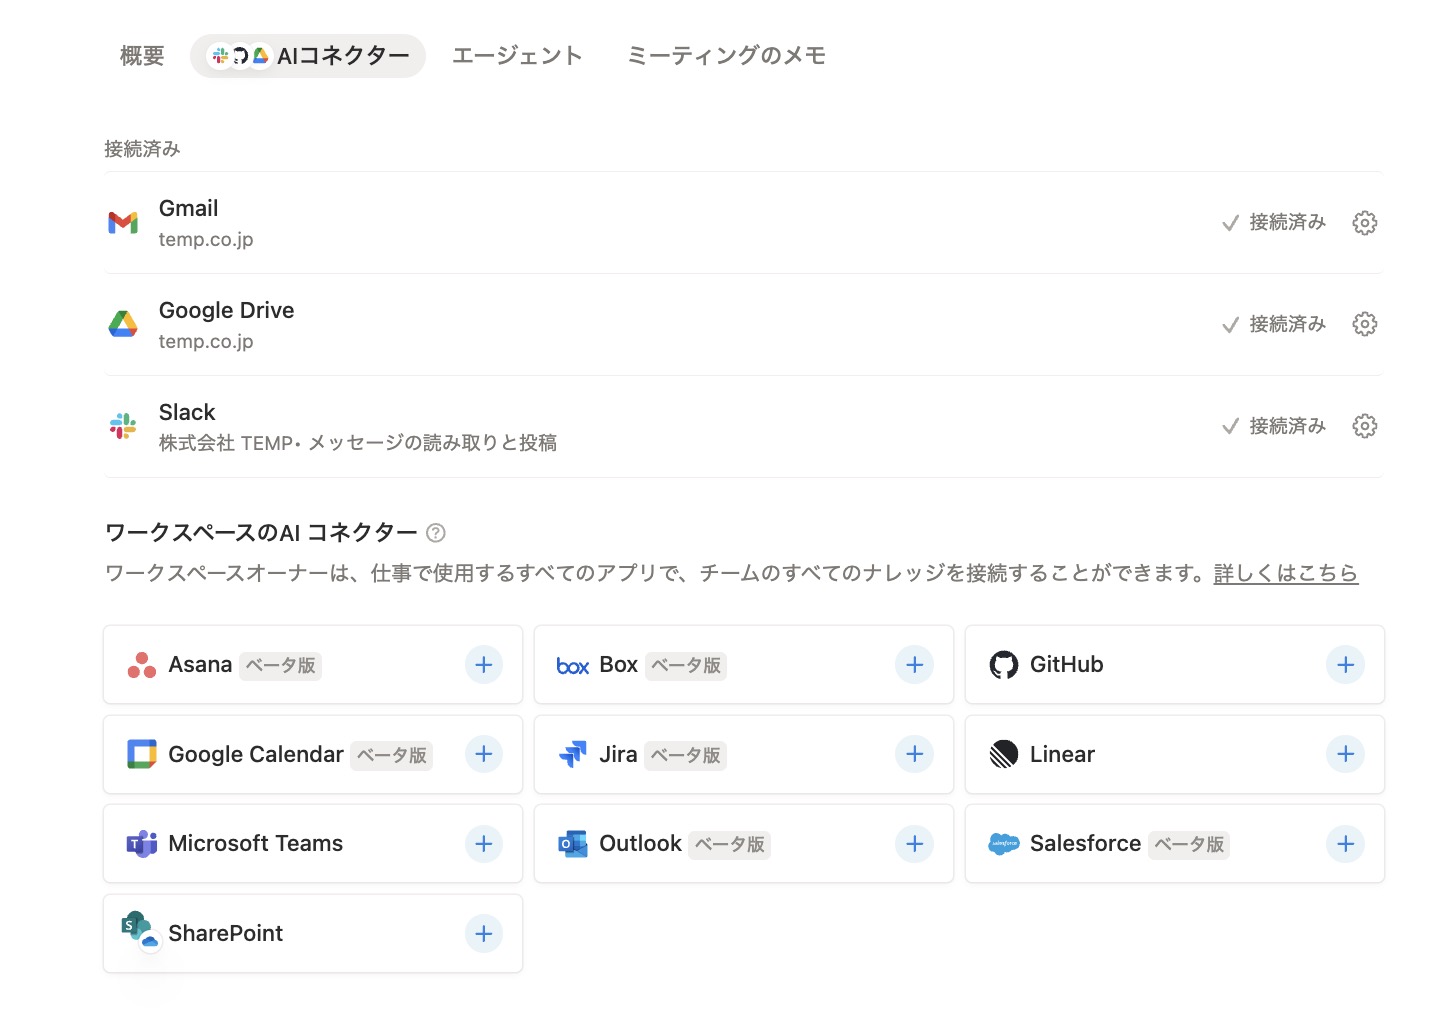Click the Salesforce card label
The width and height of the screenshot is (1454, 1022).
point(1085,844)
